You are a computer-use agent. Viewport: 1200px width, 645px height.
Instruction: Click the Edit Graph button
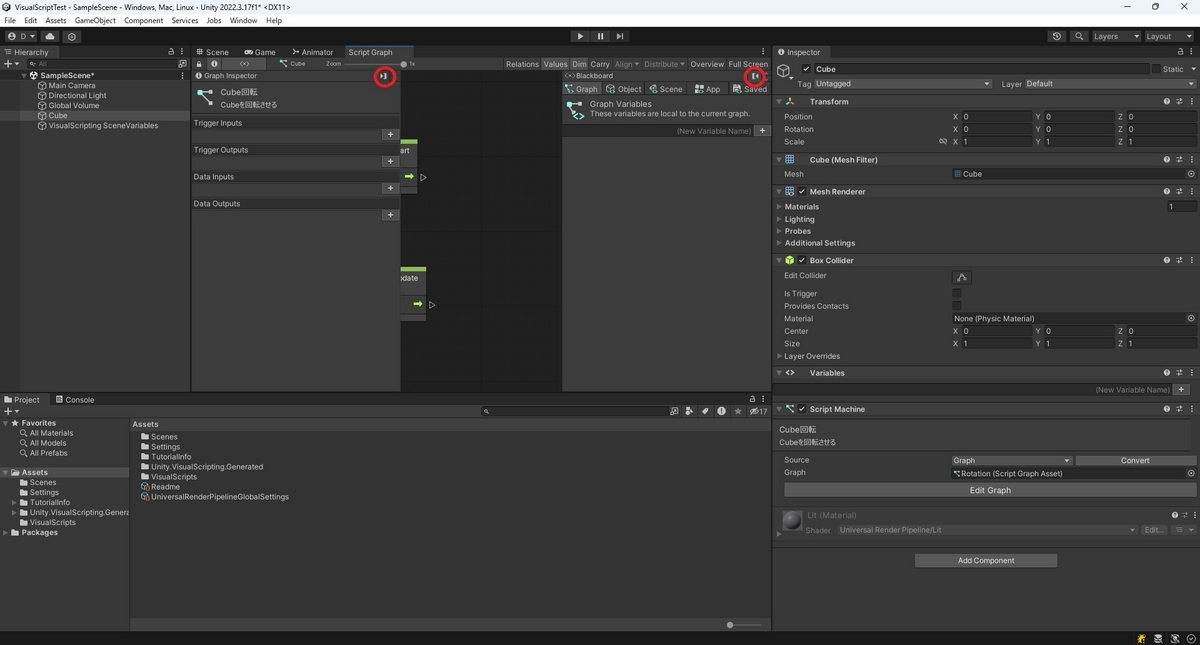click(x=990, y=490)
